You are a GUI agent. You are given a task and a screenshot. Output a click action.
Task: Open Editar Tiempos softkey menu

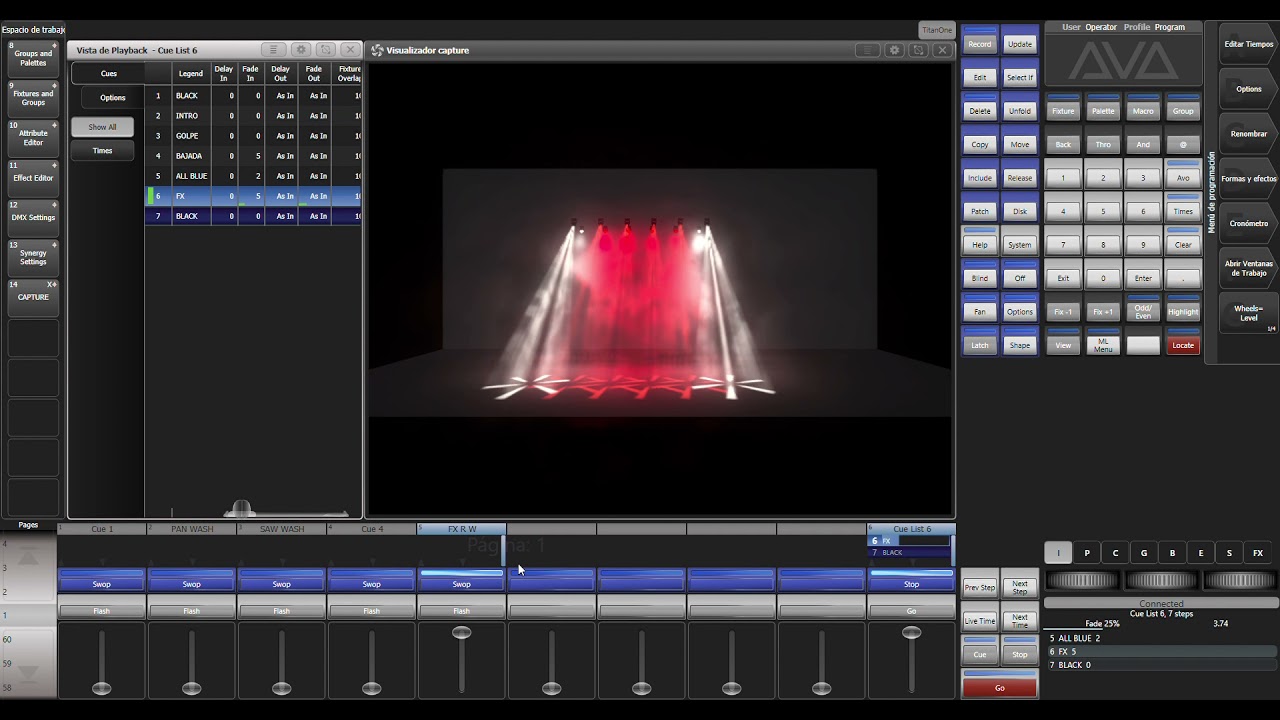(1248, 44)
